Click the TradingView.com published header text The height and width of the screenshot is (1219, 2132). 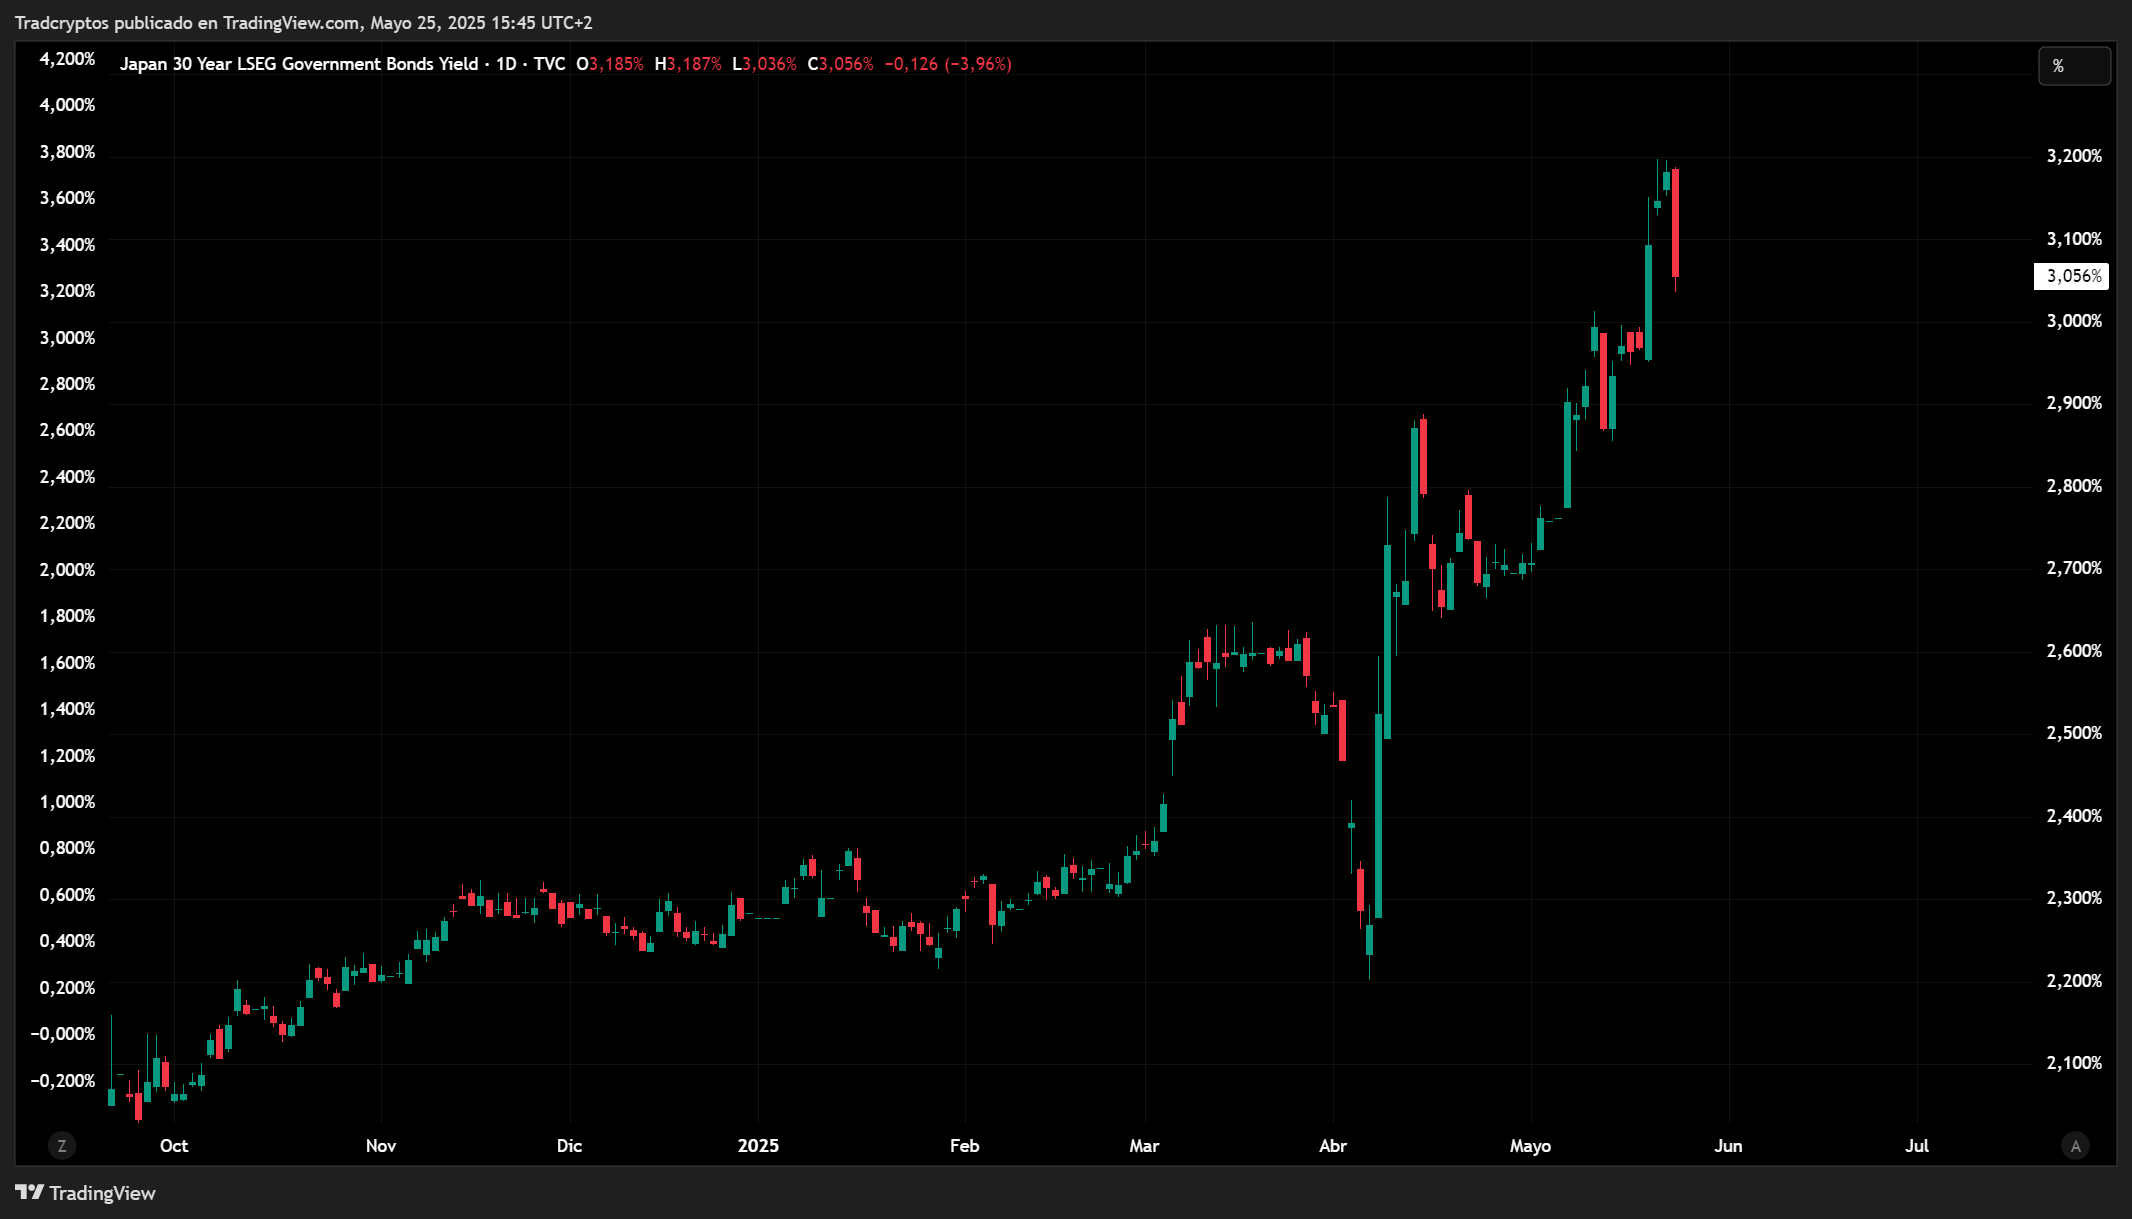[x=303, y=22]
